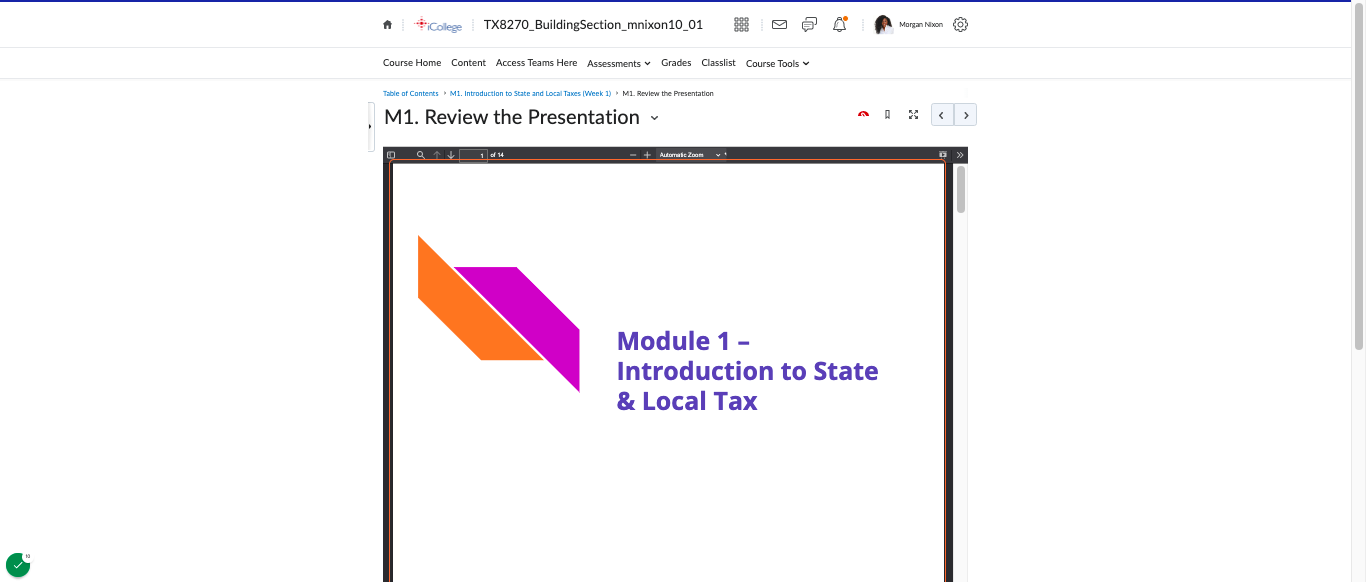Open Grades in navbar
This screenshot has height=582, width=1366.
[676, 63]
